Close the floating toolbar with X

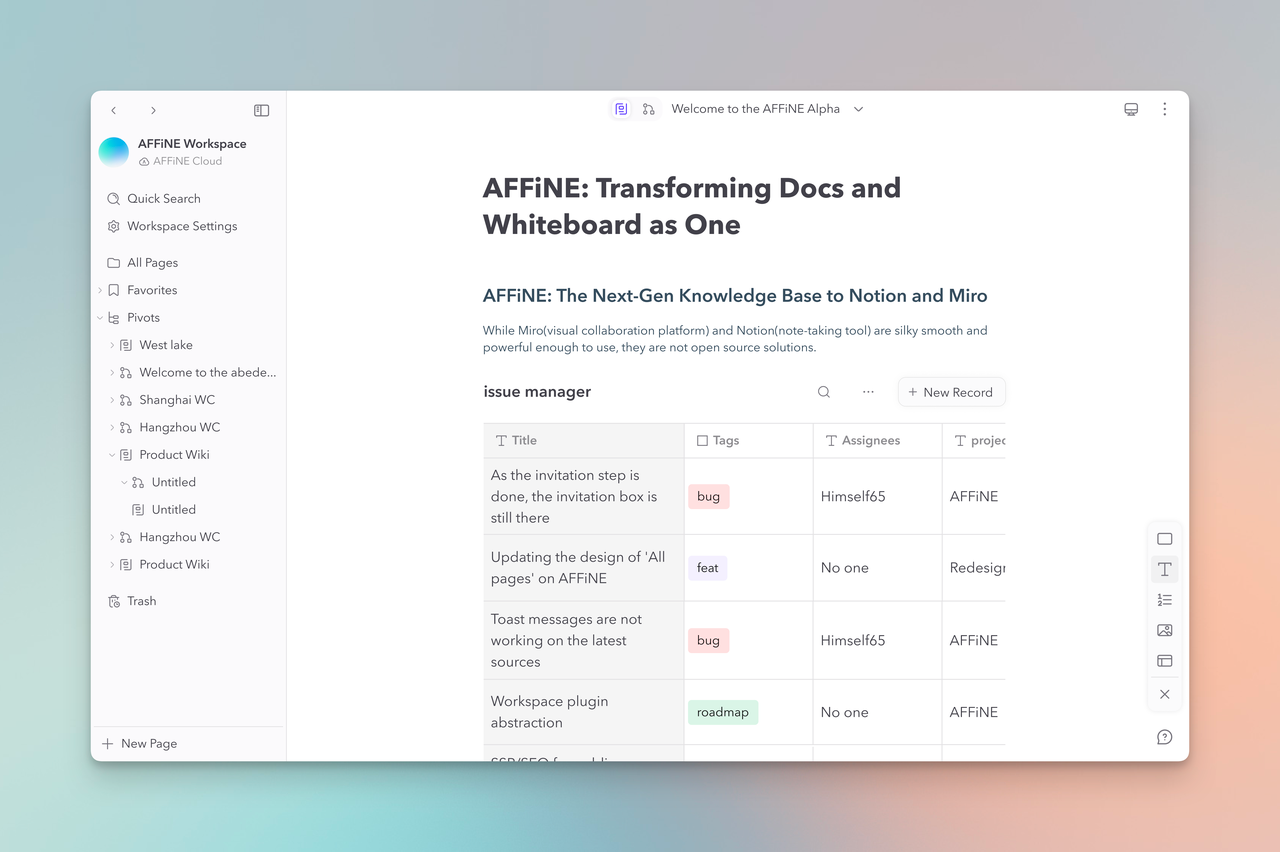point(1164,694)
